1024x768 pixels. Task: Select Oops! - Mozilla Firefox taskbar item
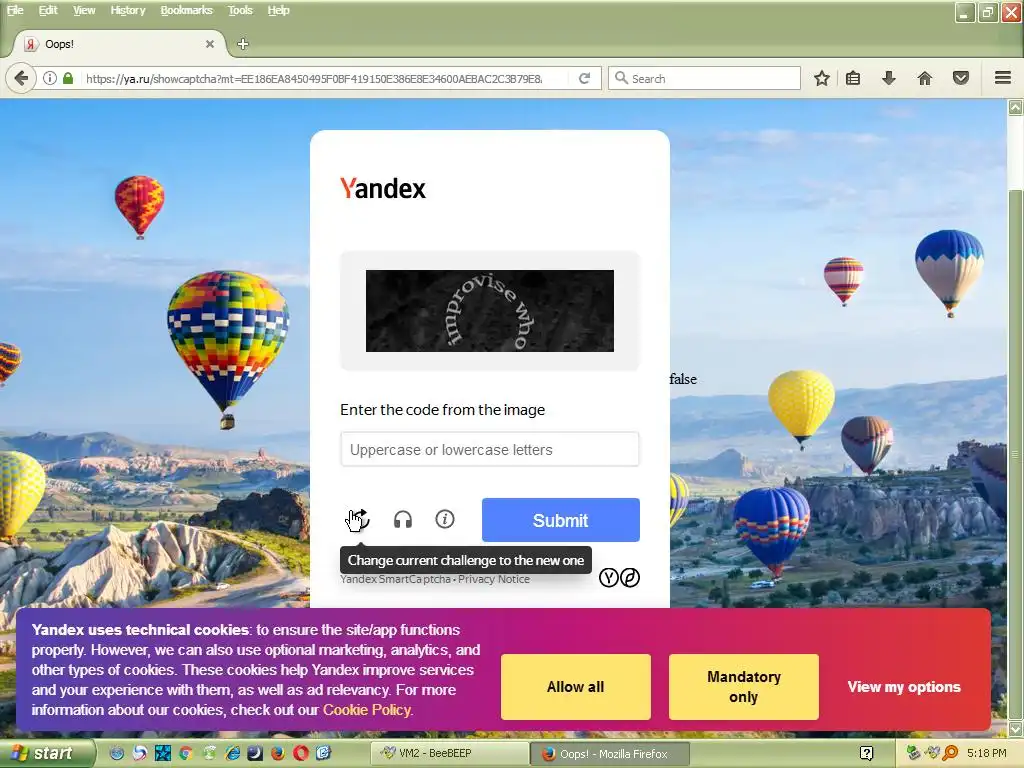pos(609,754)
